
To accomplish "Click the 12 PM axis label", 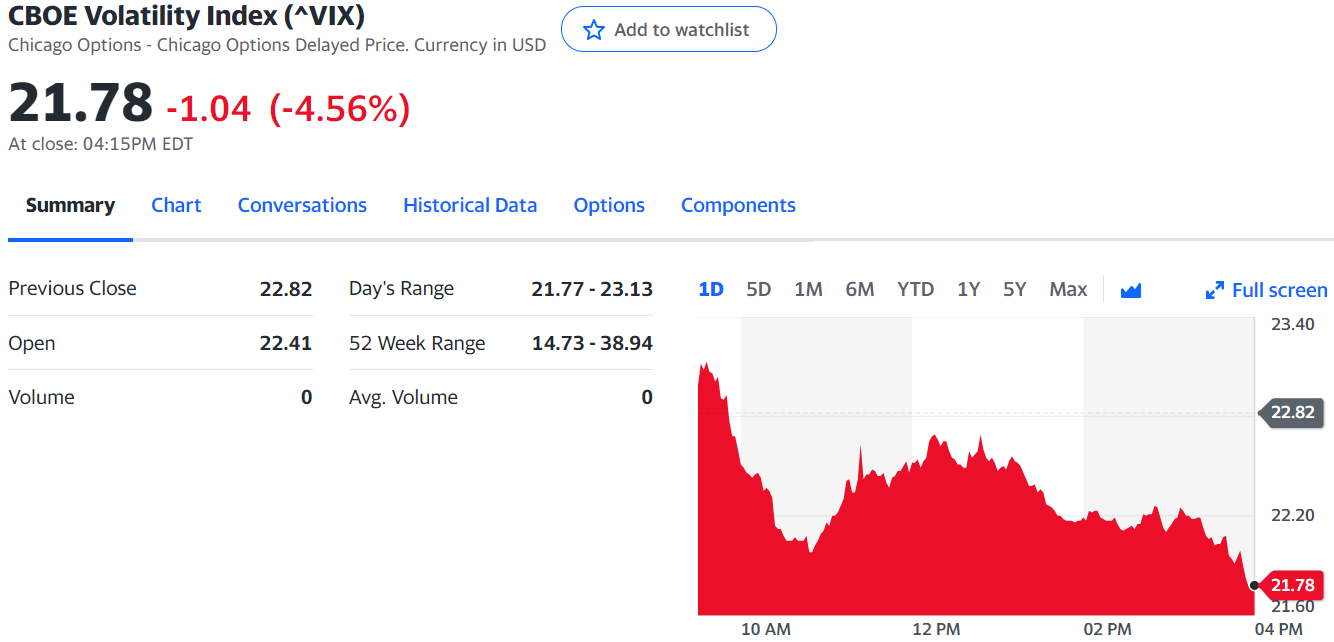I will click(x=936, y=629).
